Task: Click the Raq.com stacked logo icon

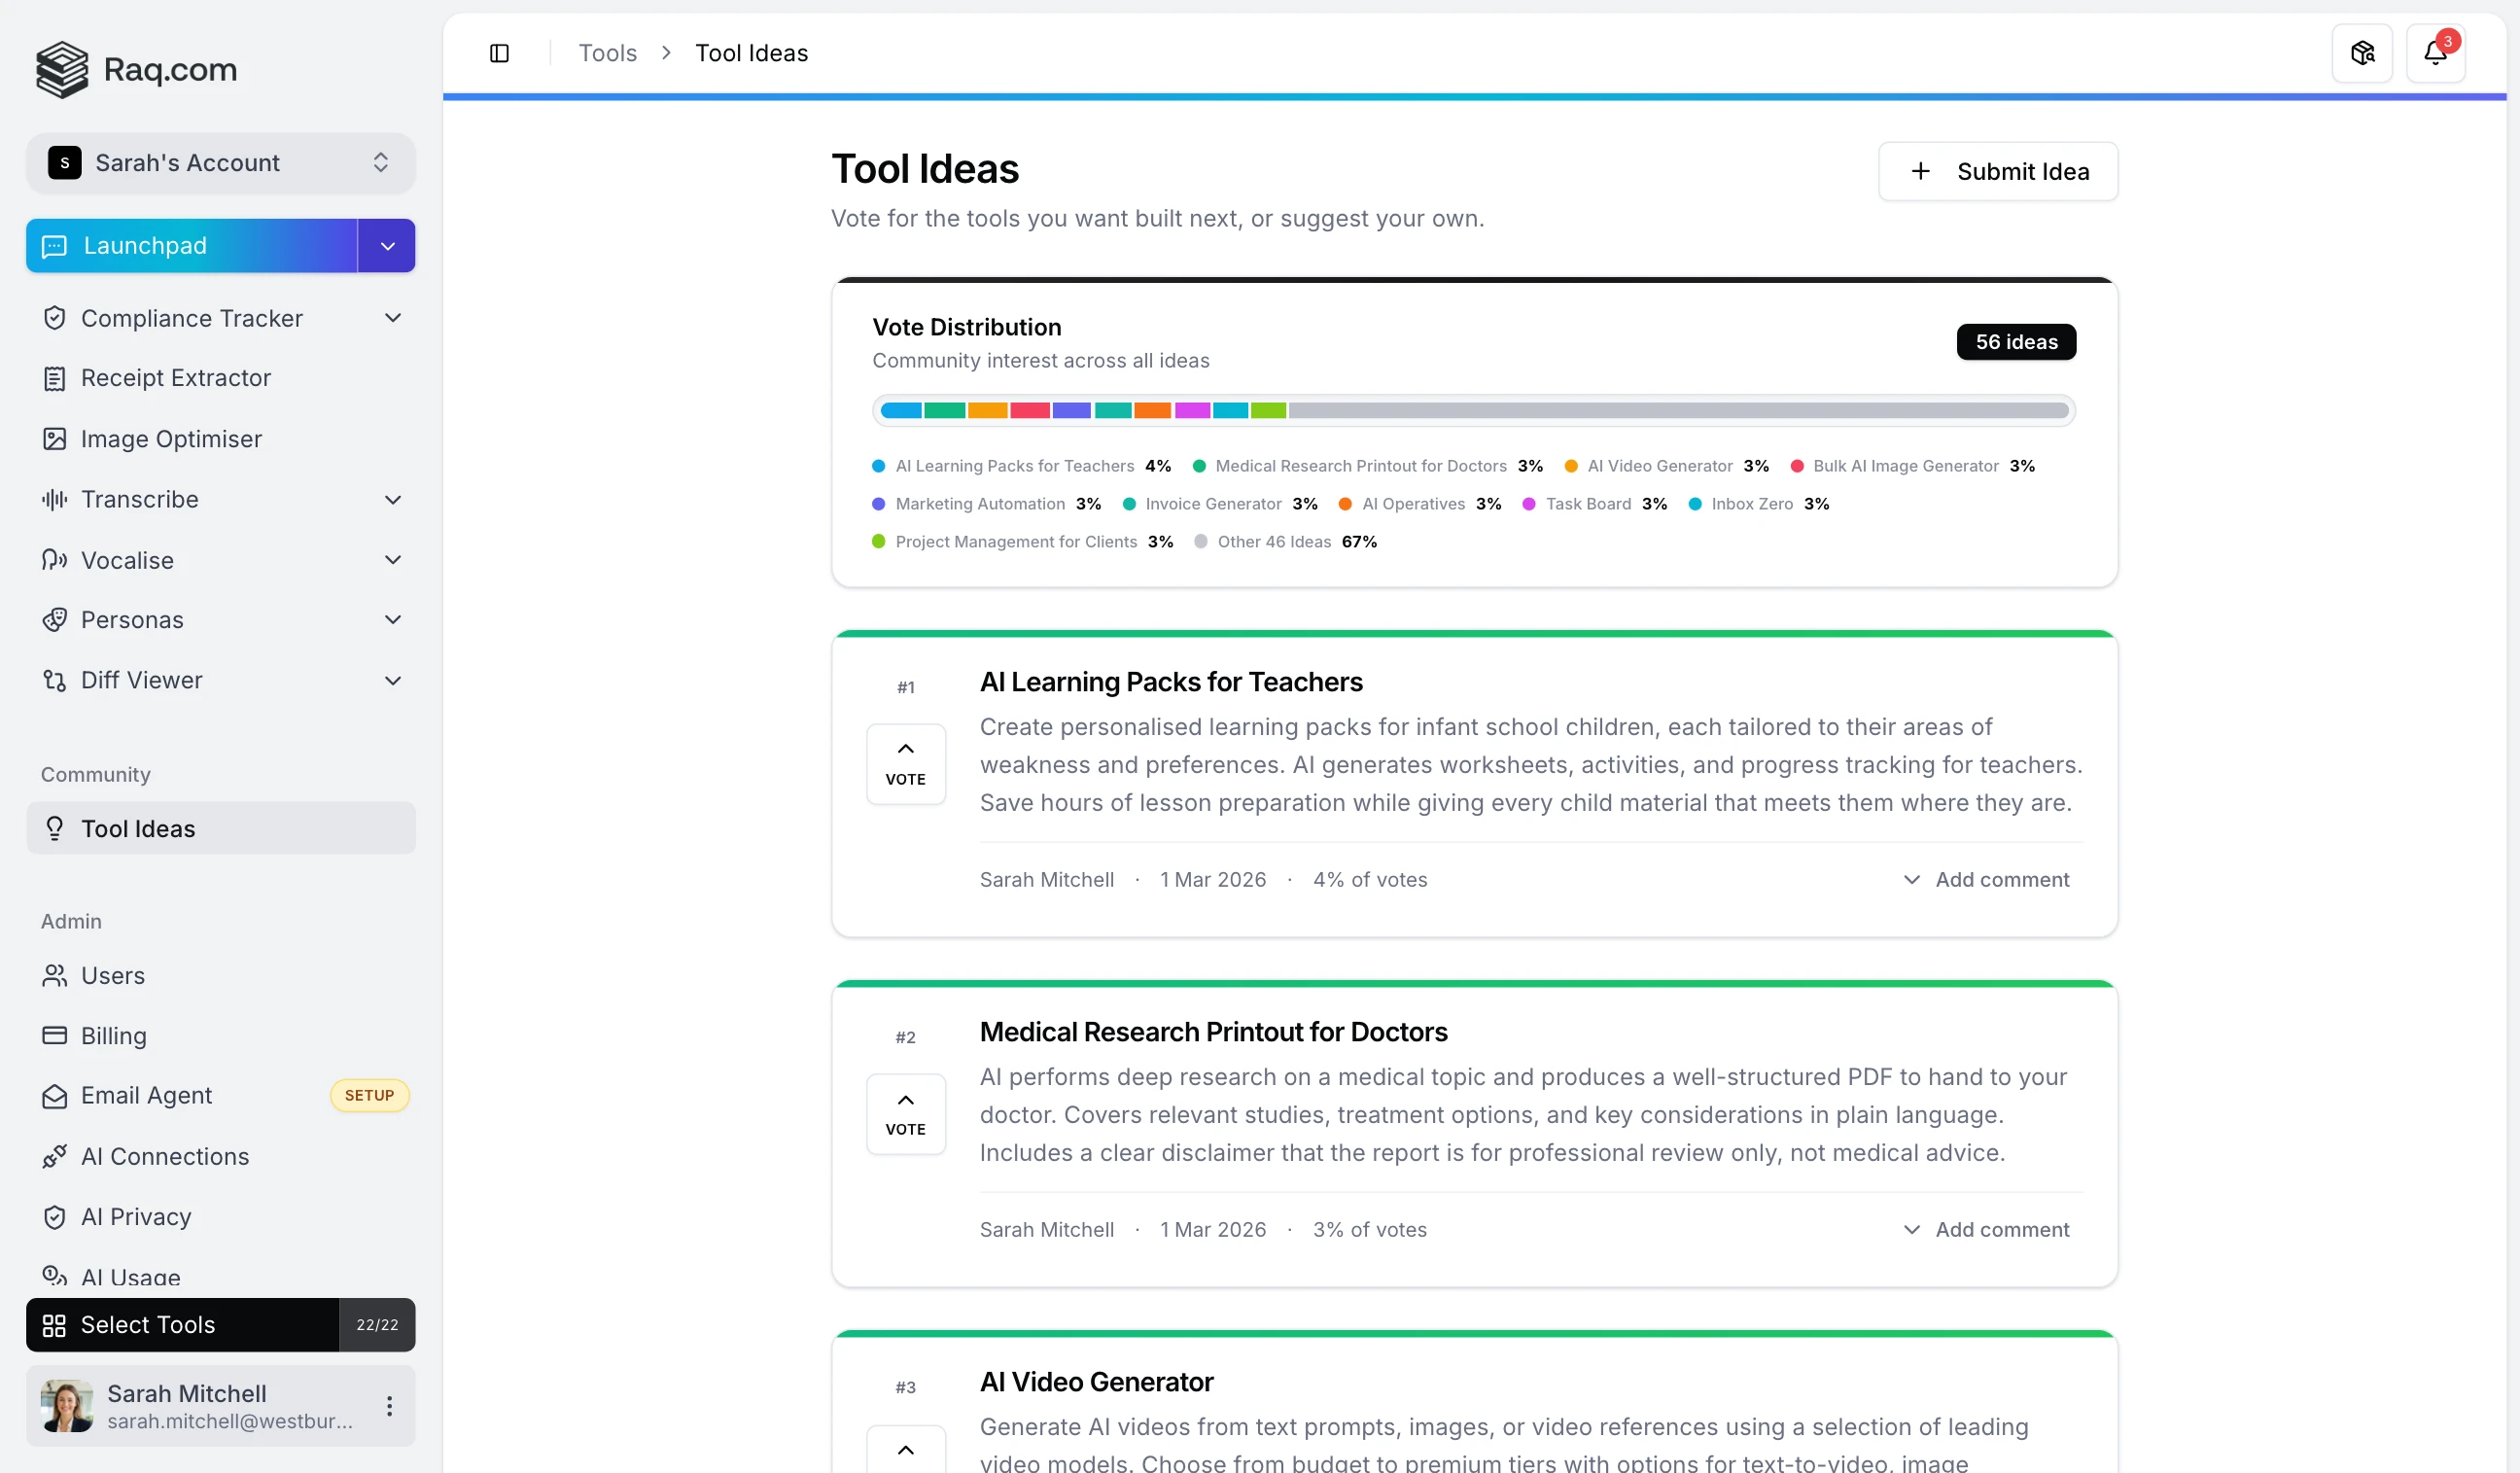Action: (62, 69)
